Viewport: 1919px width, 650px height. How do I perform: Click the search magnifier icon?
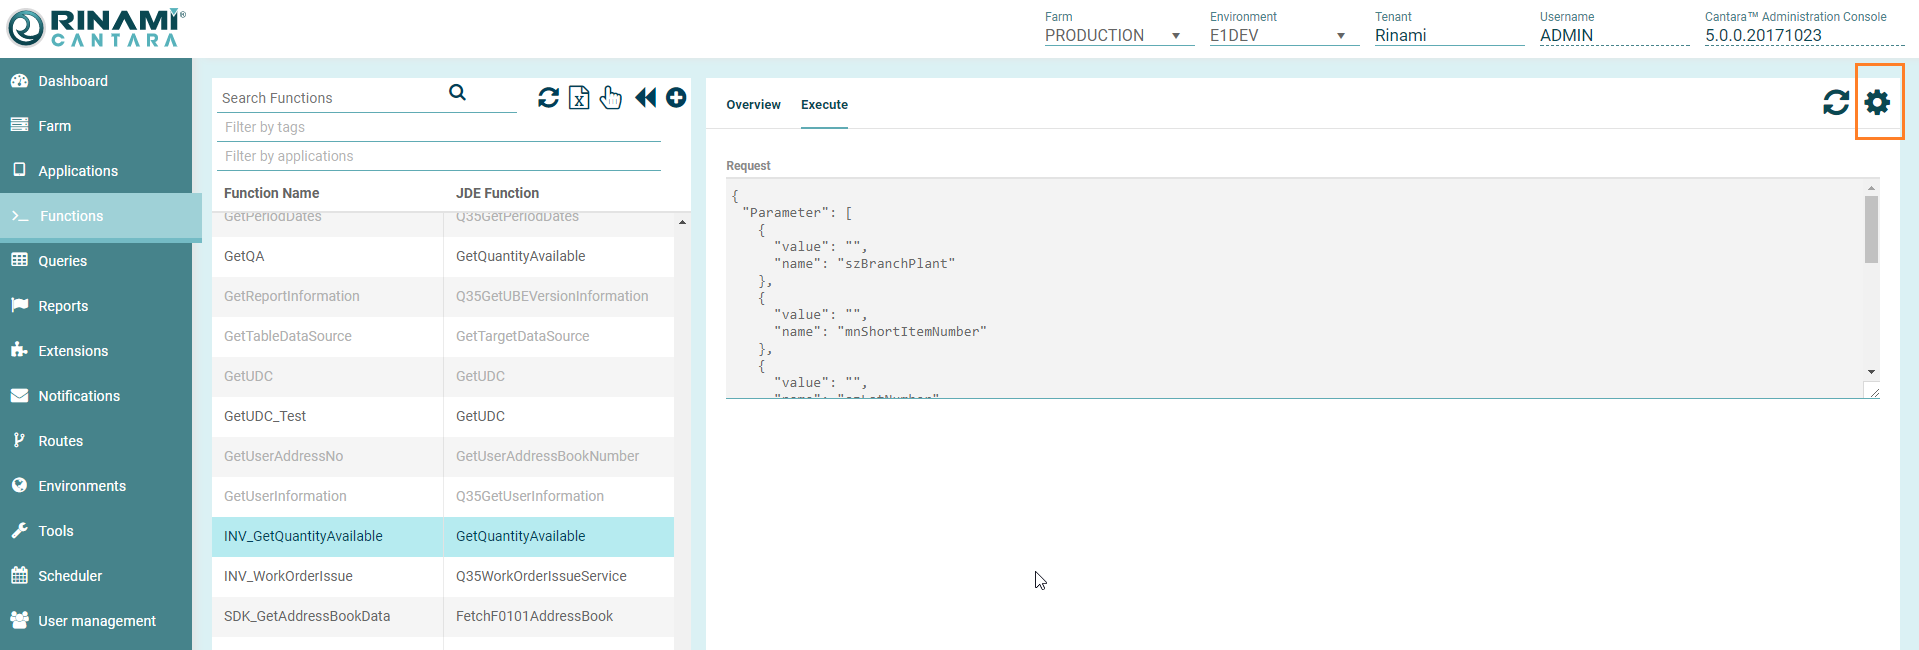point(457,93)
